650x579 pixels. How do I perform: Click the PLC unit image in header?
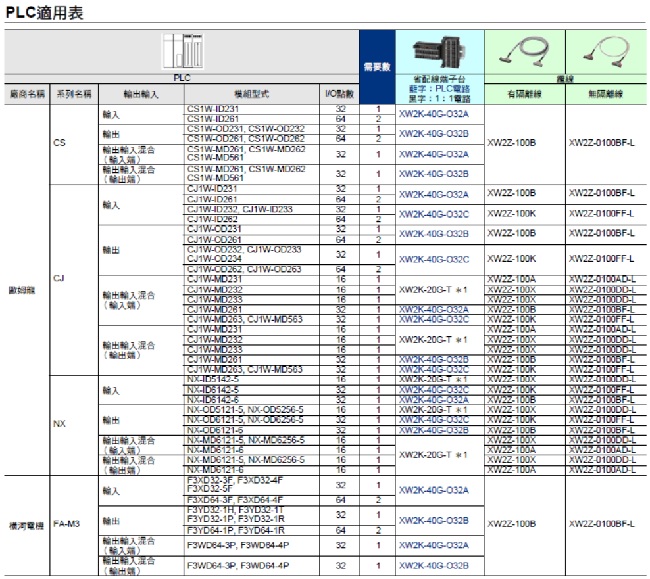point(183,51)
